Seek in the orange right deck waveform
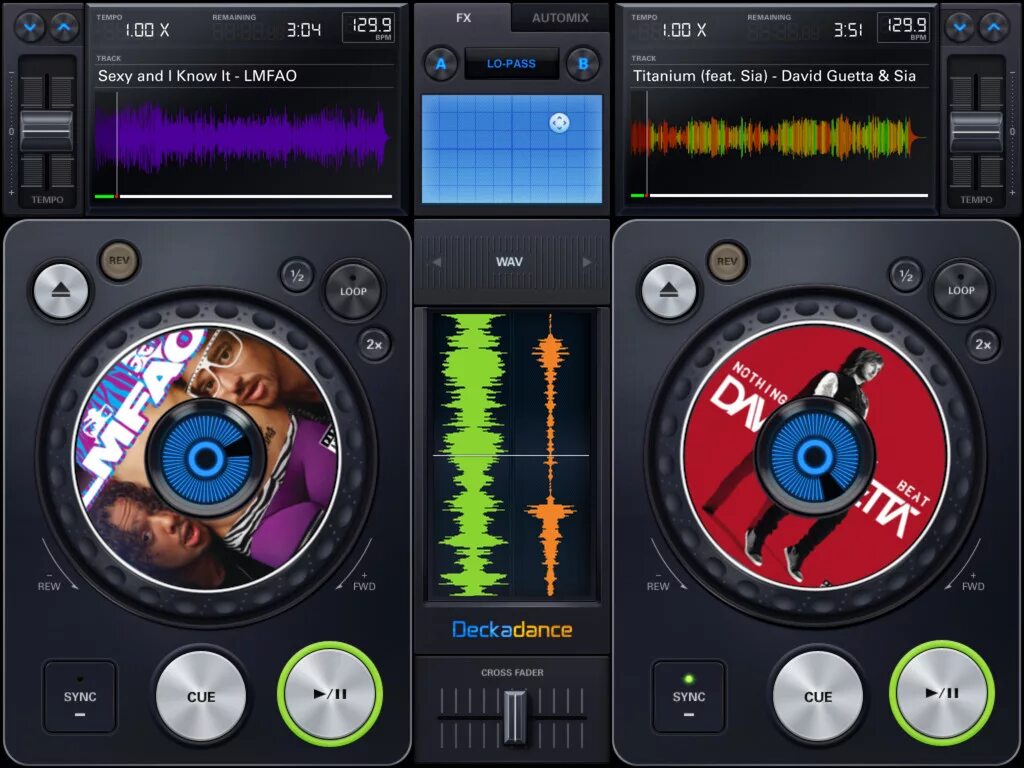 click(x=778, y=137)
